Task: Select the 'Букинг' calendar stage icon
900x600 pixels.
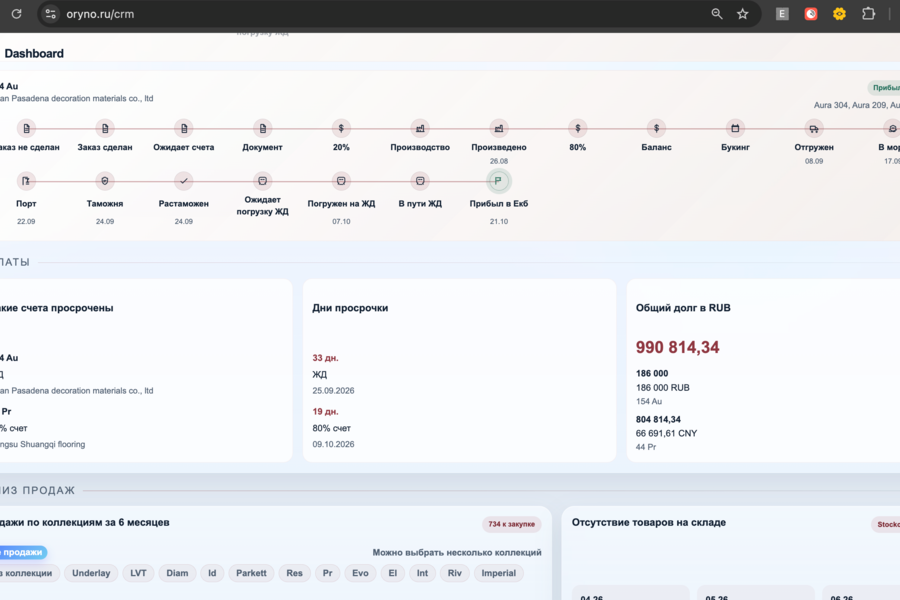Action: [x=735, y=129]
